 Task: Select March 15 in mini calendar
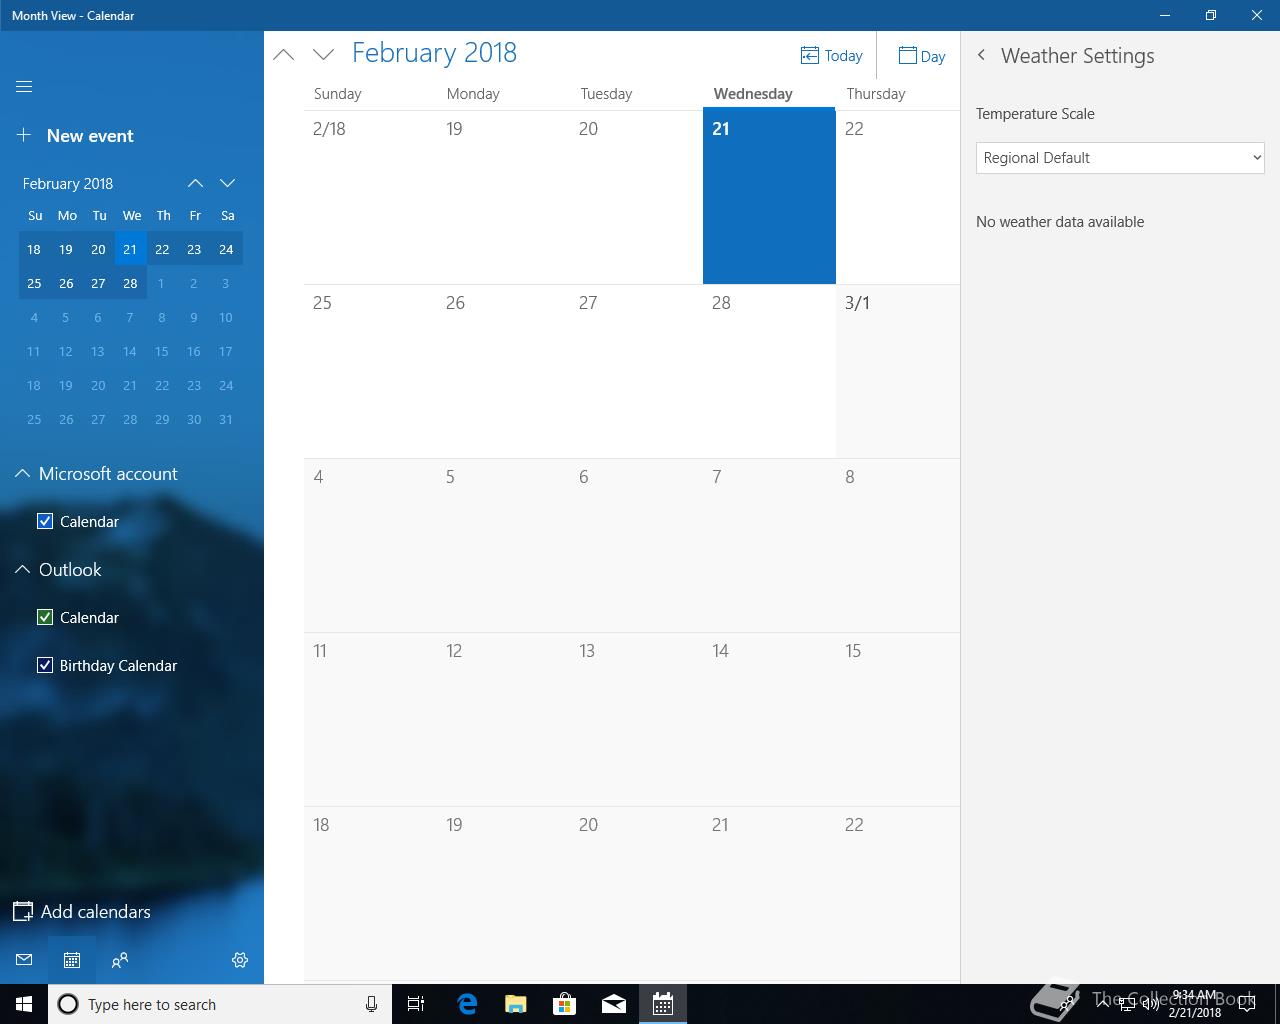162,351
